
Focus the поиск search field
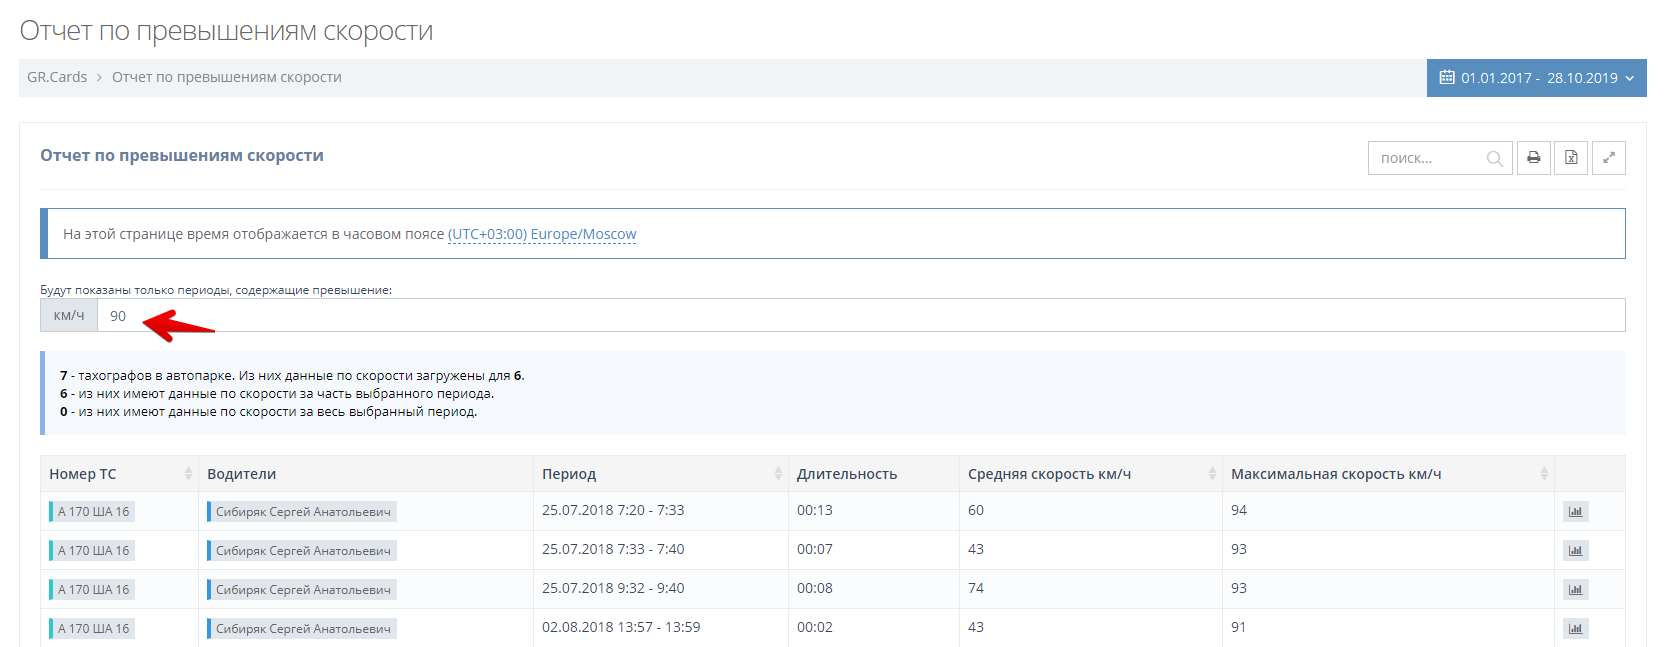[1428, 158]
